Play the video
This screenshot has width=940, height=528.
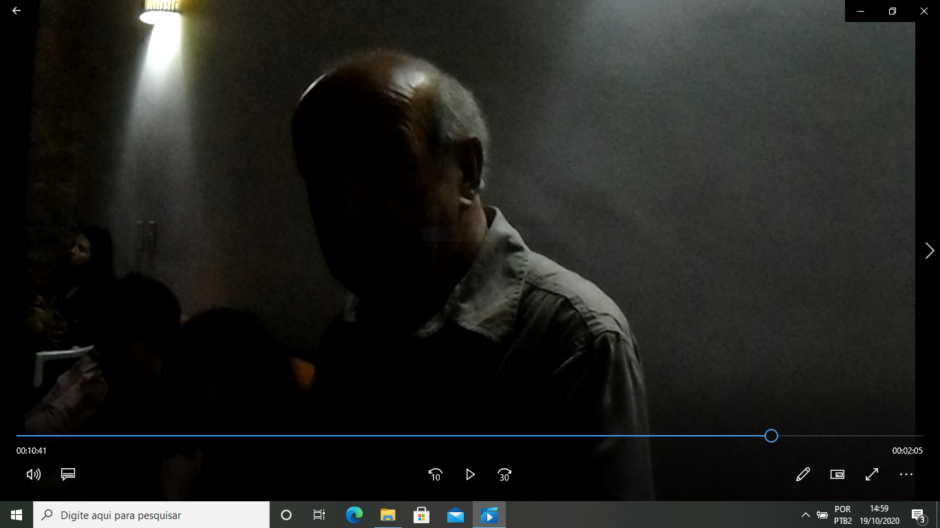(470, 475)
